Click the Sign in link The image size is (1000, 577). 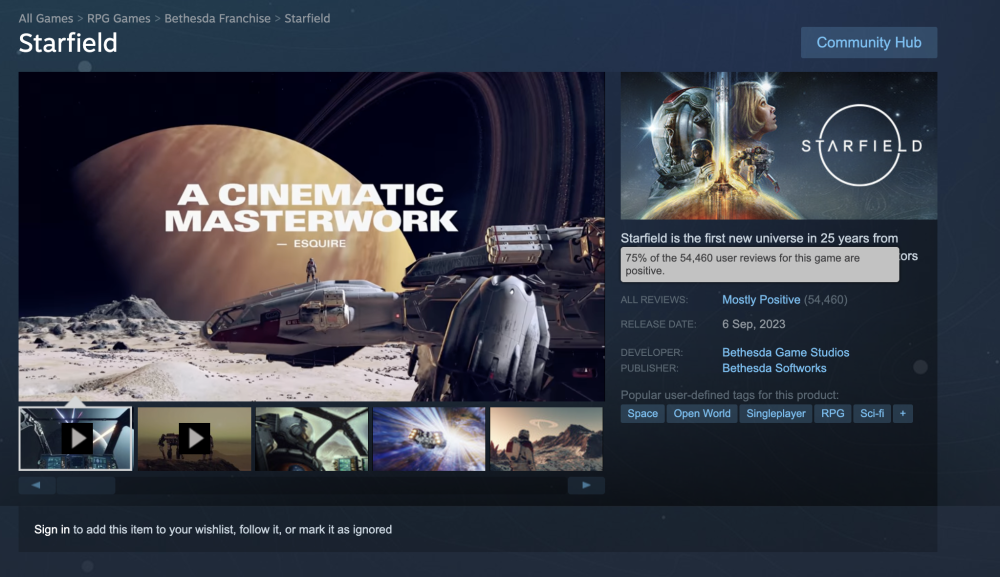click(x=52, y=529)
